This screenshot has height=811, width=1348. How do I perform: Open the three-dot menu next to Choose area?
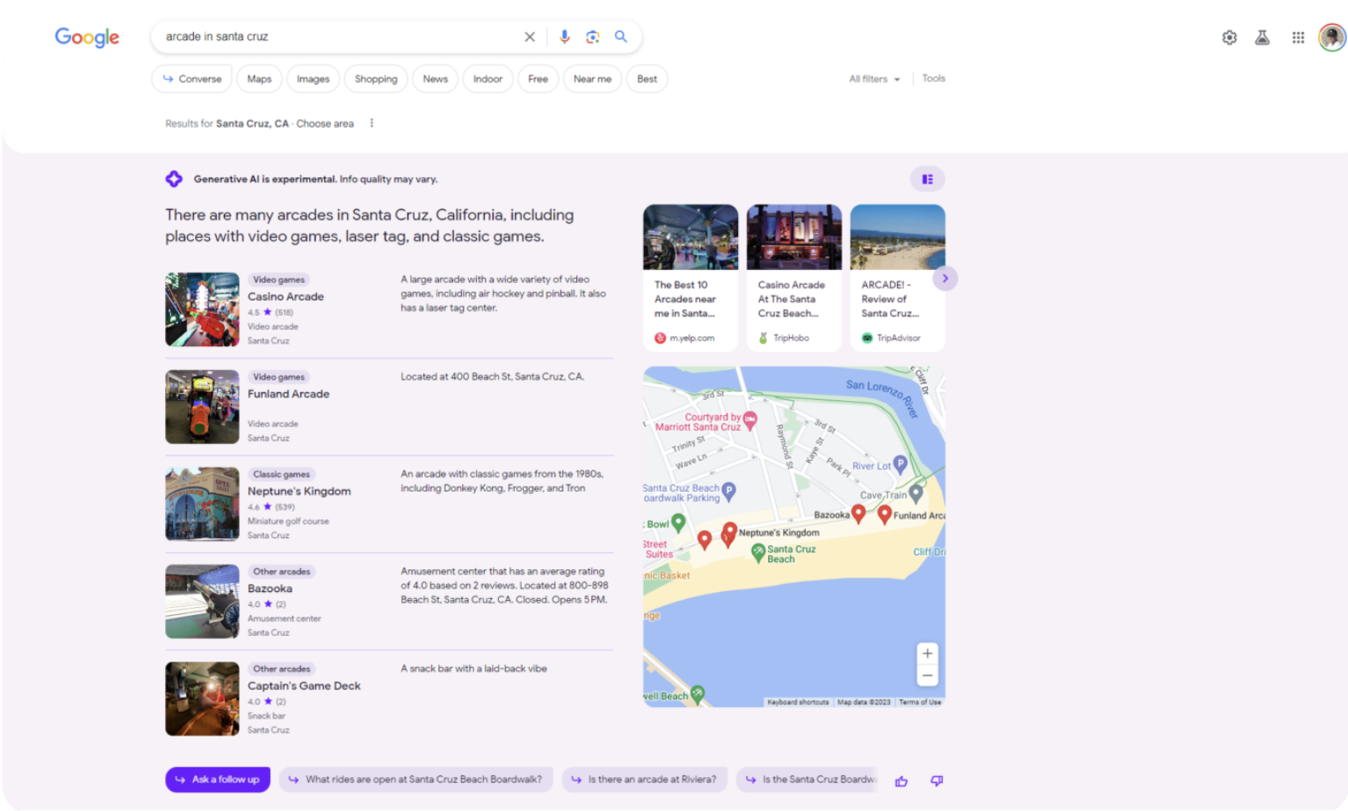coord(371,122)
